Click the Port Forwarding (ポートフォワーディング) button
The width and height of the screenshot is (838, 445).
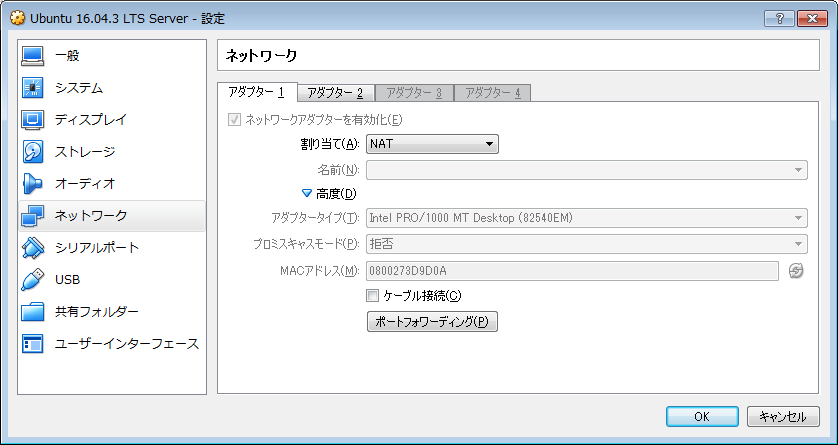(432, 322)
